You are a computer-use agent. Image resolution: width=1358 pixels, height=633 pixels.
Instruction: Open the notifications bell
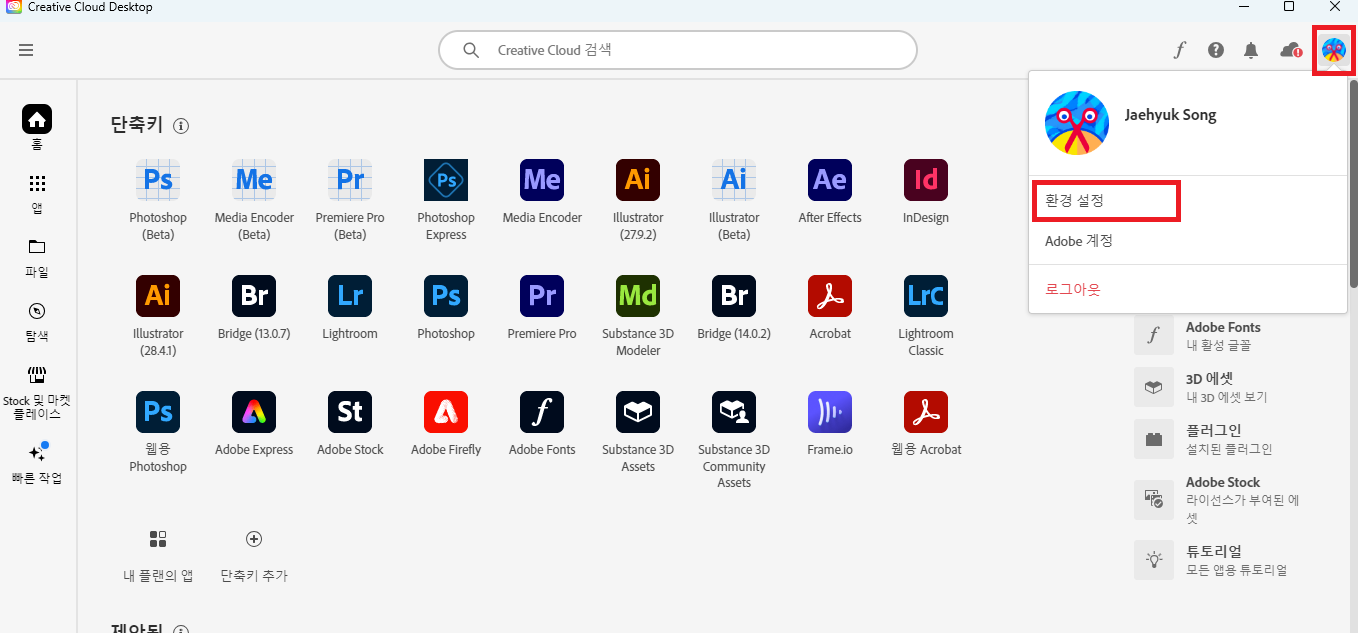[1250, 49]
